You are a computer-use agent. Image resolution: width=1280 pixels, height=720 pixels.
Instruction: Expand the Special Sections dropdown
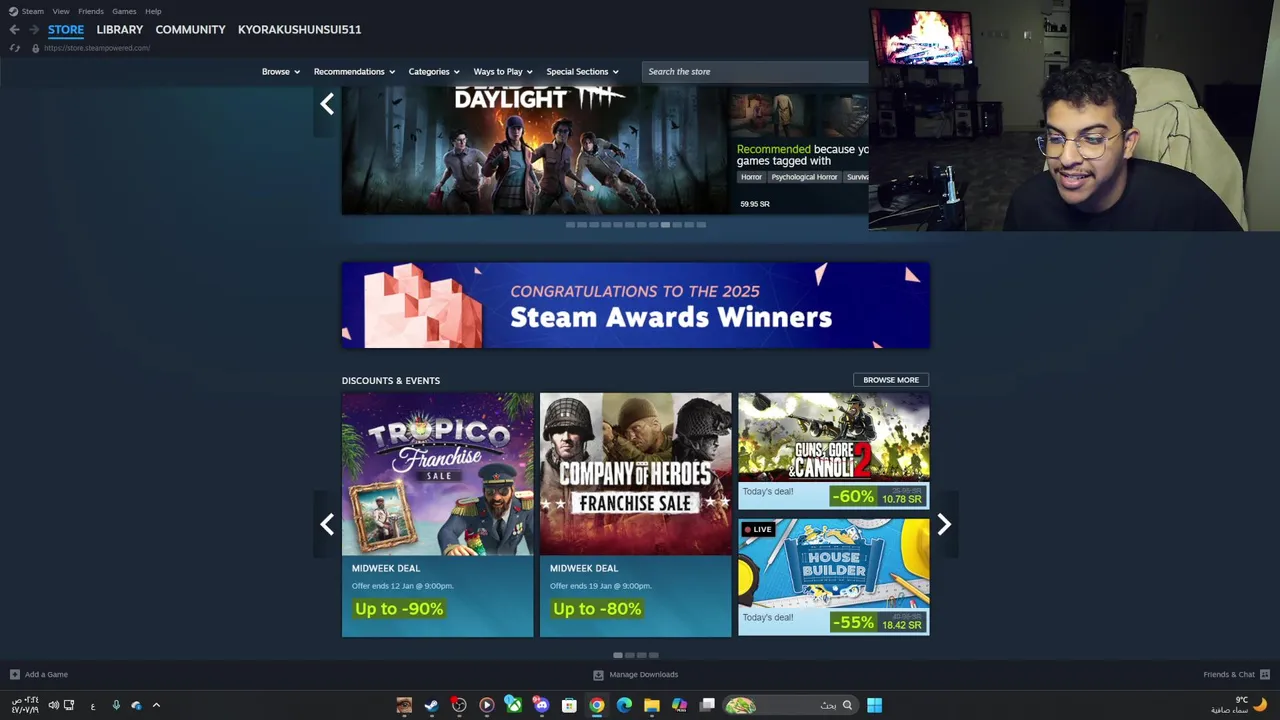[582, 72]
